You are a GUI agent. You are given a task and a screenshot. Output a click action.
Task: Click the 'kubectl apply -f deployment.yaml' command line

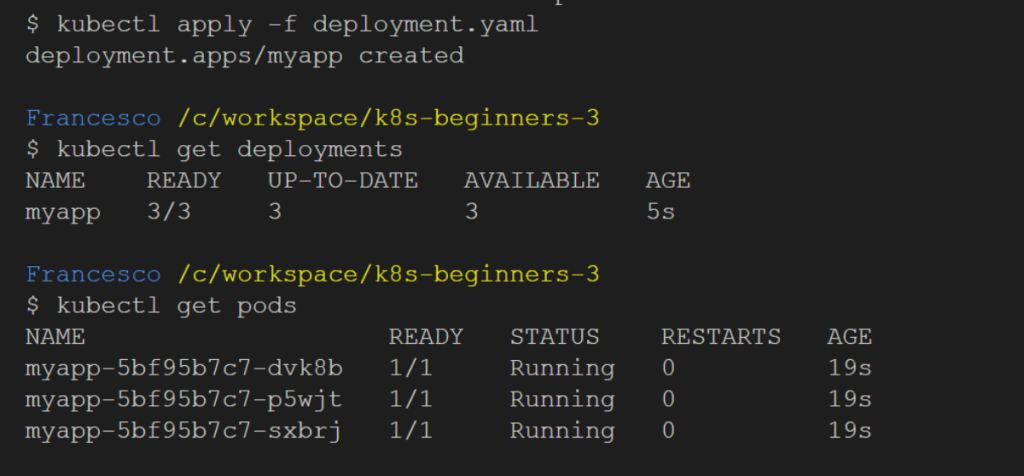point(296,25)
